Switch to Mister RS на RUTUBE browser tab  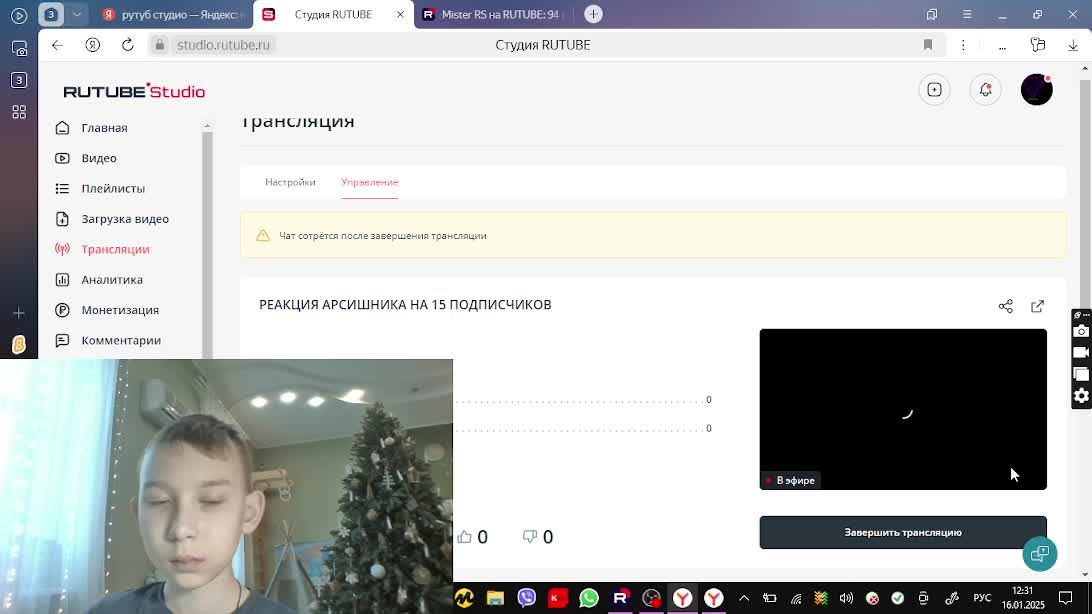tap(491, 15)
